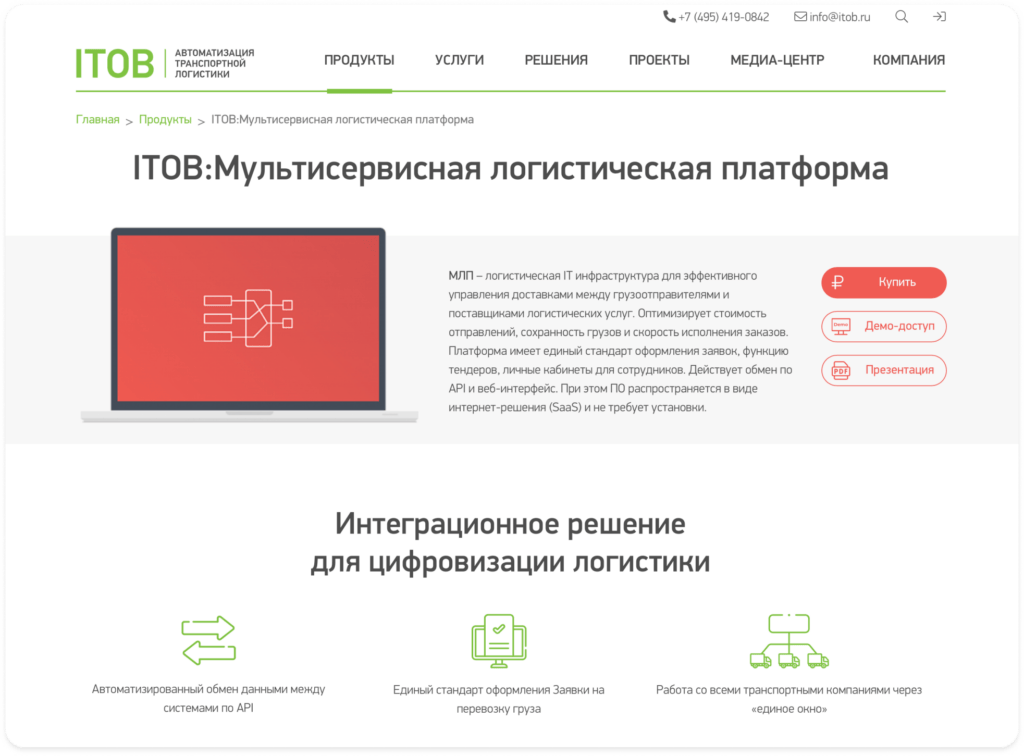Select Проекты in the navigation
Viewport: 1024px width, 756px height.
click(659, 60)
